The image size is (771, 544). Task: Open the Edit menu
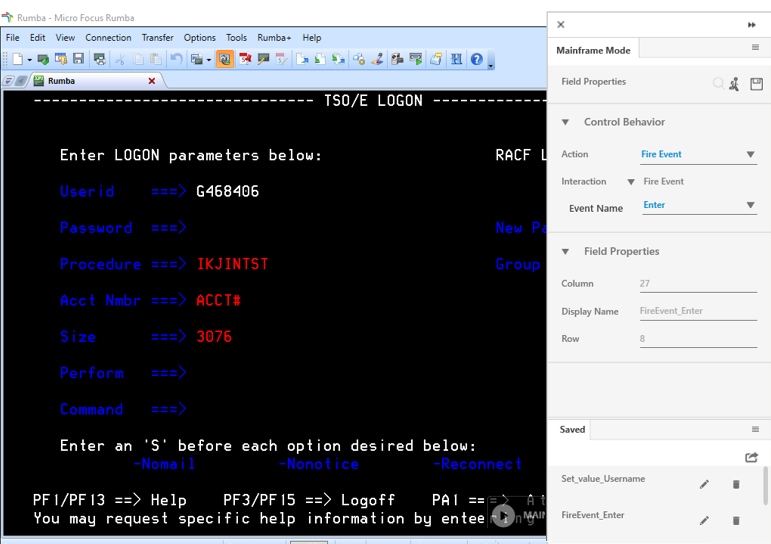(37, 38)
